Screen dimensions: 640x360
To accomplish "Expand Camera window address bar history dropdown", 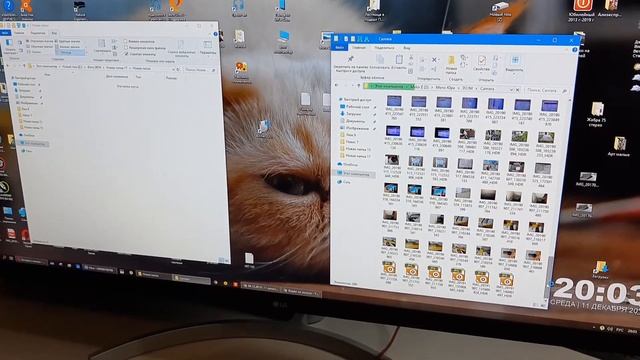I will (x=511, y=89).
